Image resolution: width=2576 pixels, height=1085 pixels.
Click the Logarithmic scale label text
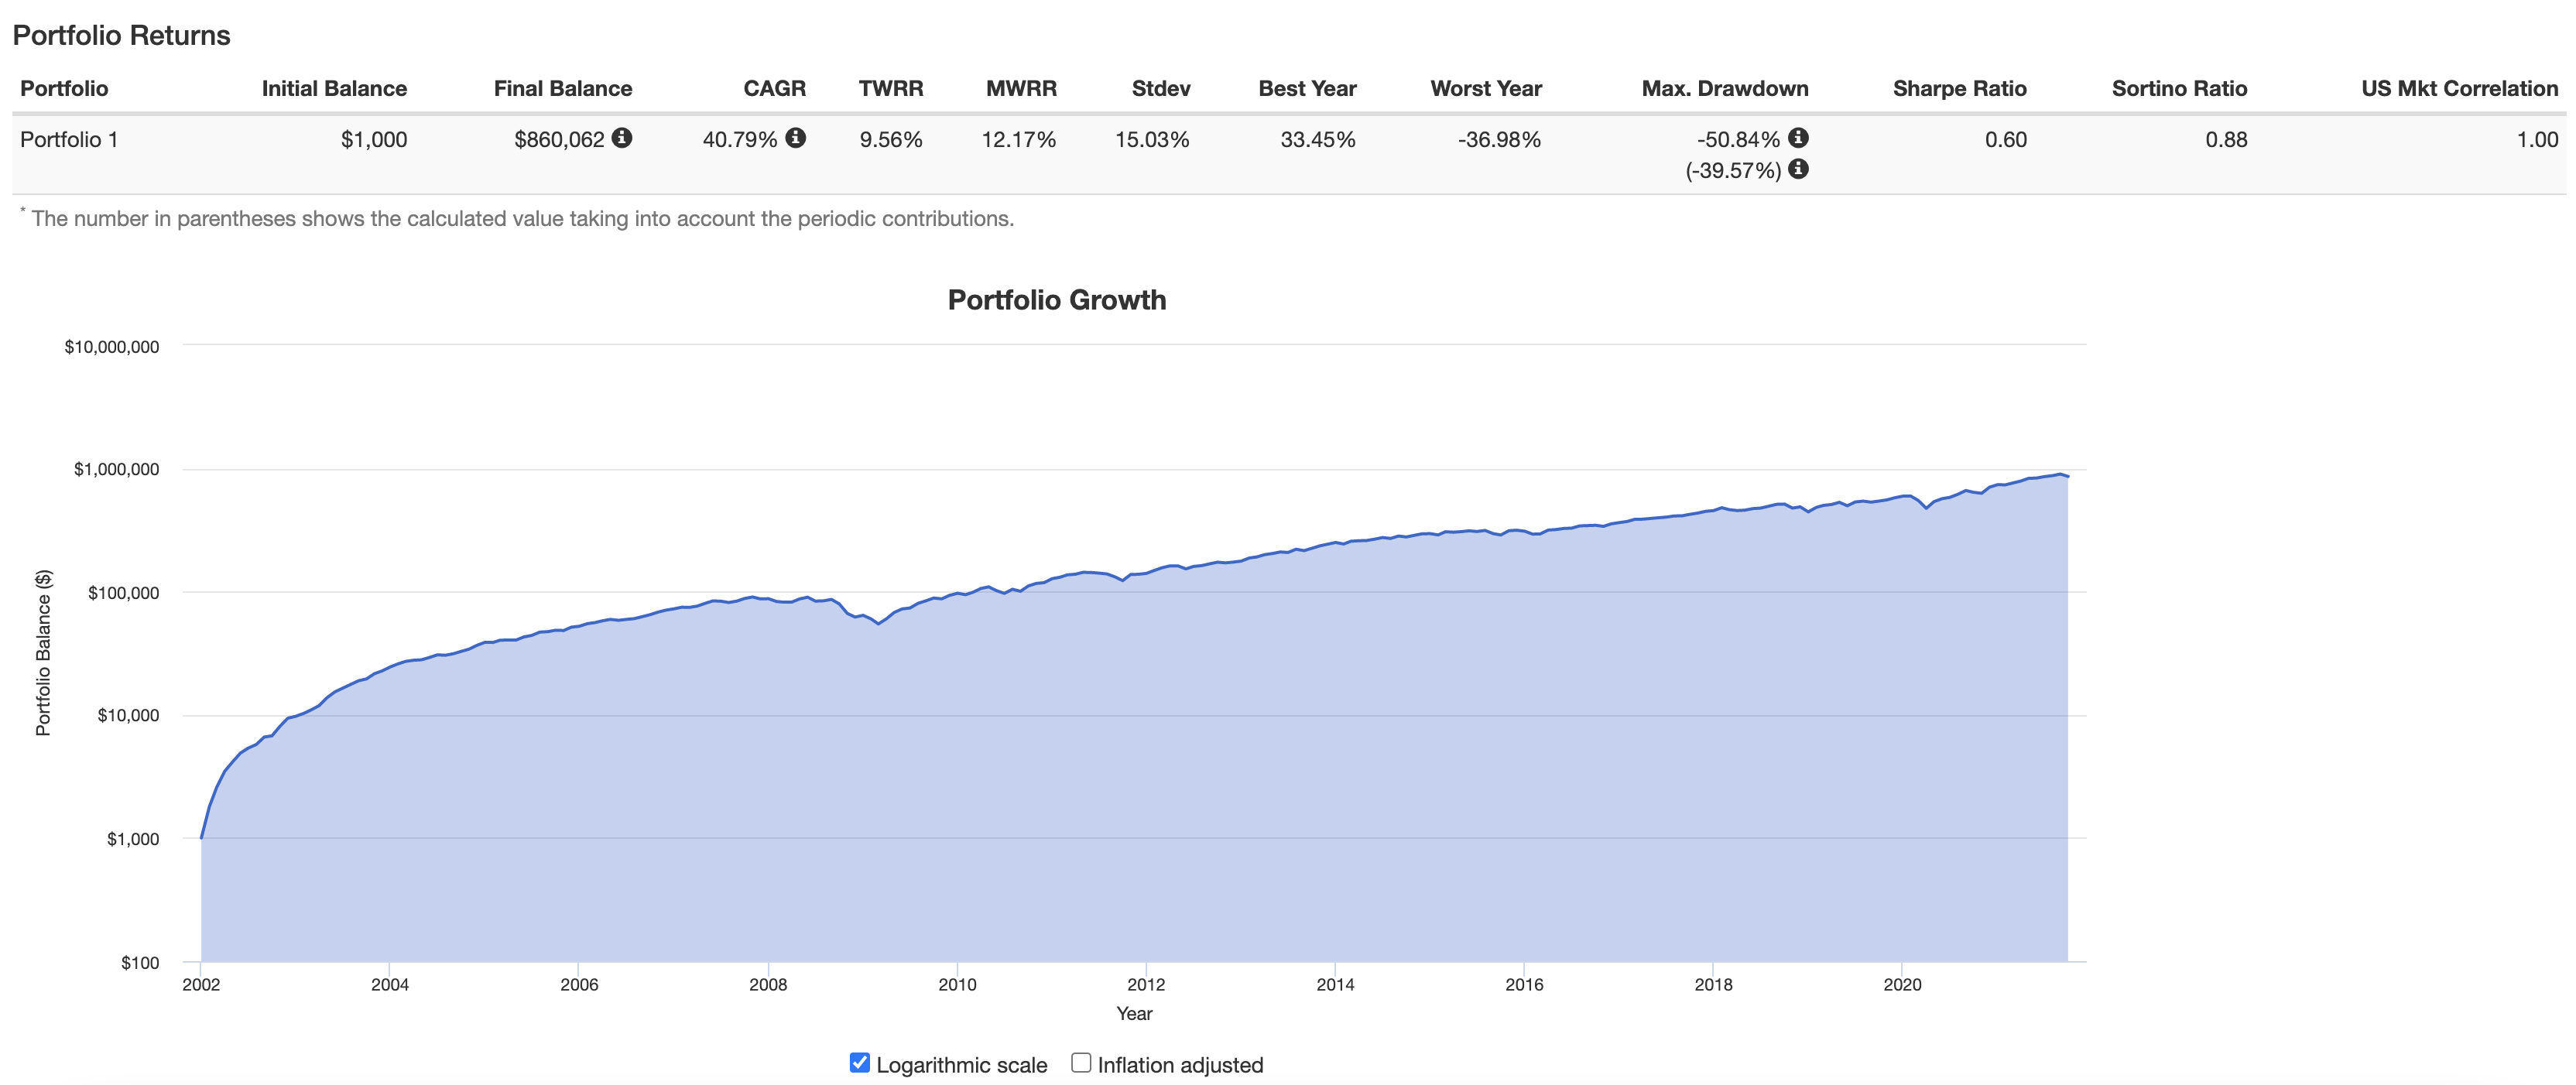[961, 1065]
